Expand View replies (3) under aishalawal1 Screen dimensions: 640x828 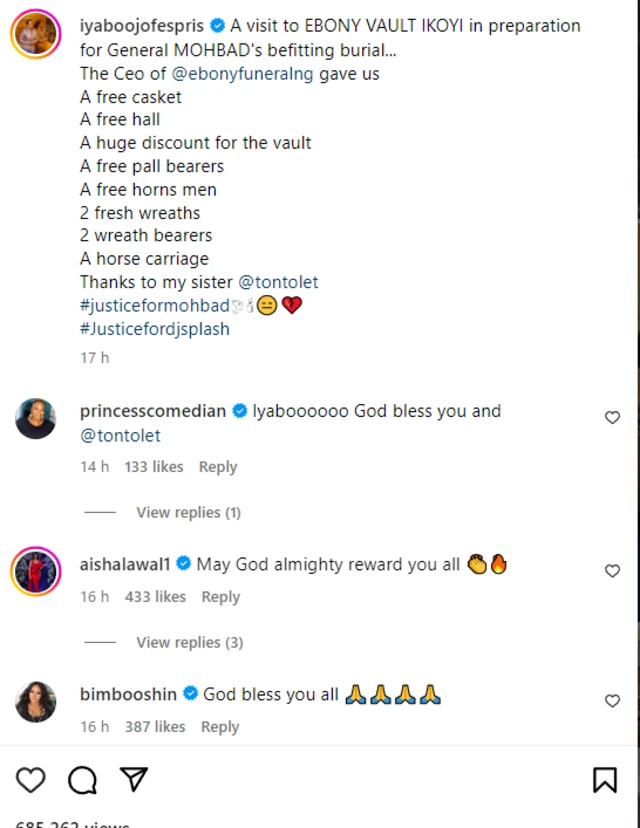189,643
